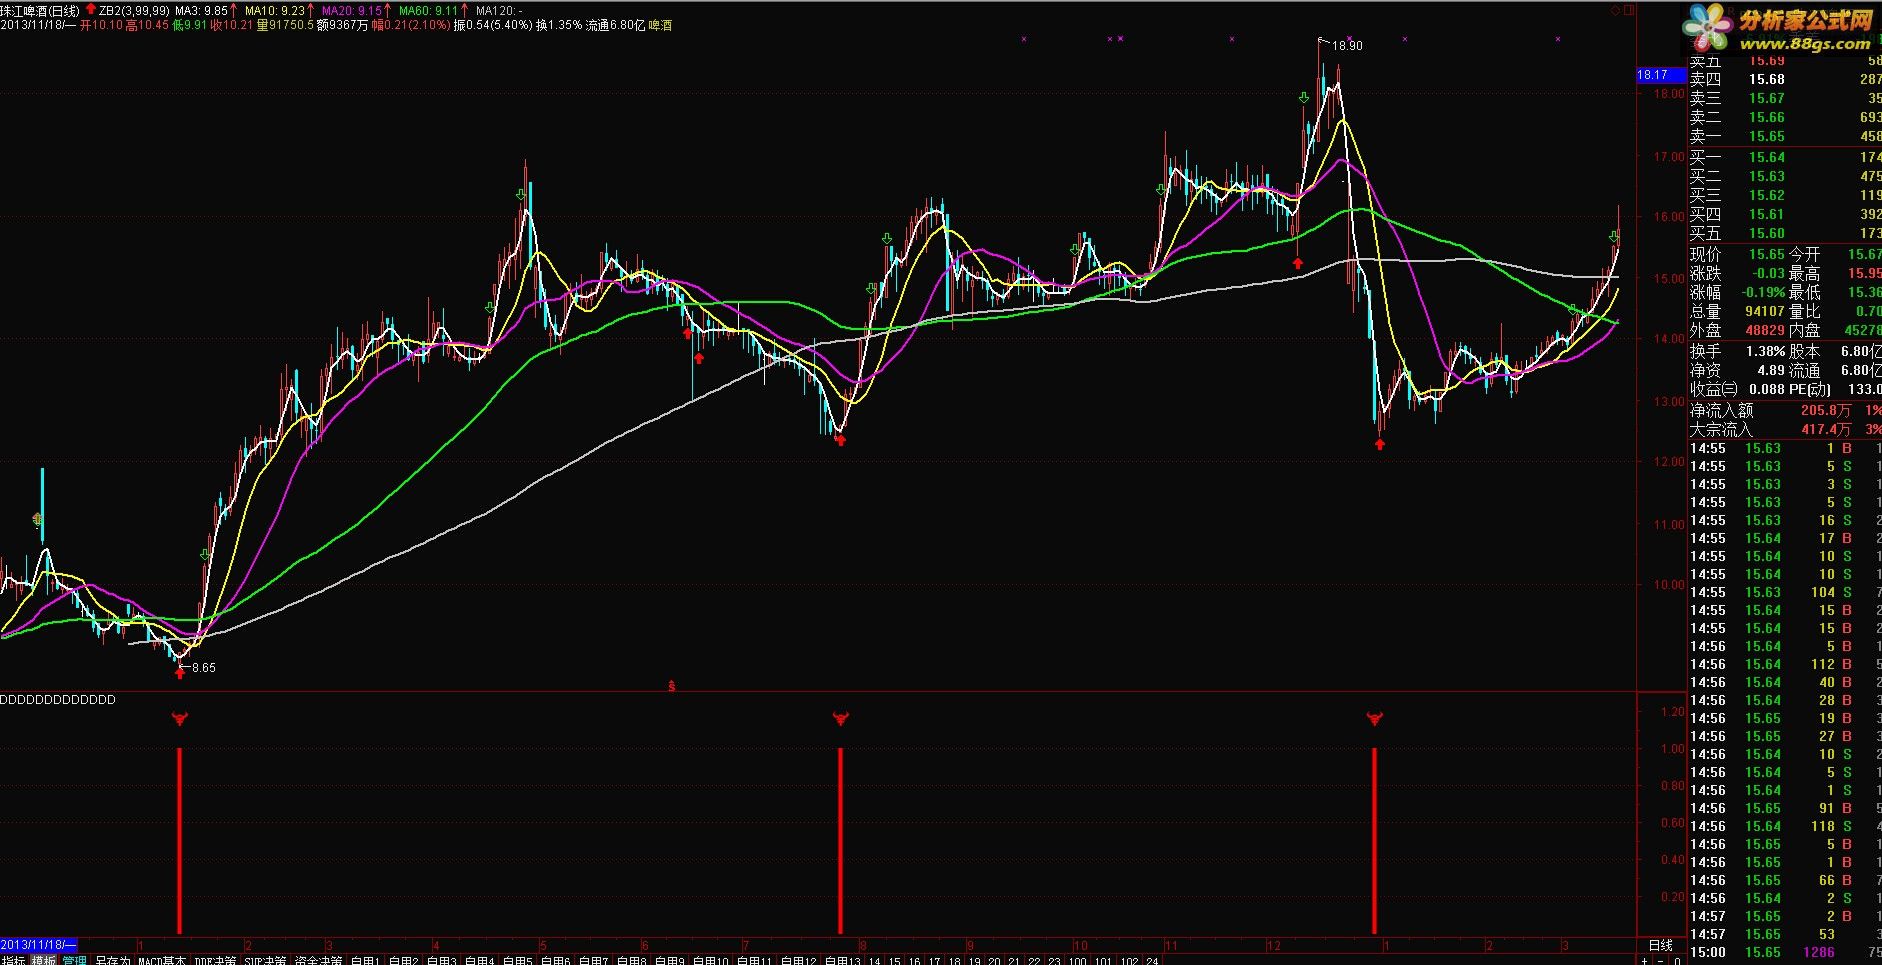
Task: Click the red diamond icon at top right
Action: (x=1617, y=8)
